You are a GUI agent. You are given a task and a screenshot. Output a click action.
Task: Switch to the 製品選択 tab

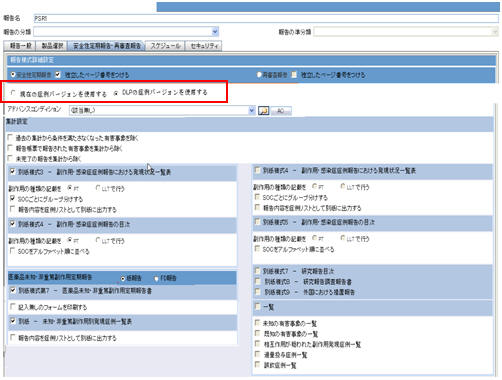[x=52, y=46]
